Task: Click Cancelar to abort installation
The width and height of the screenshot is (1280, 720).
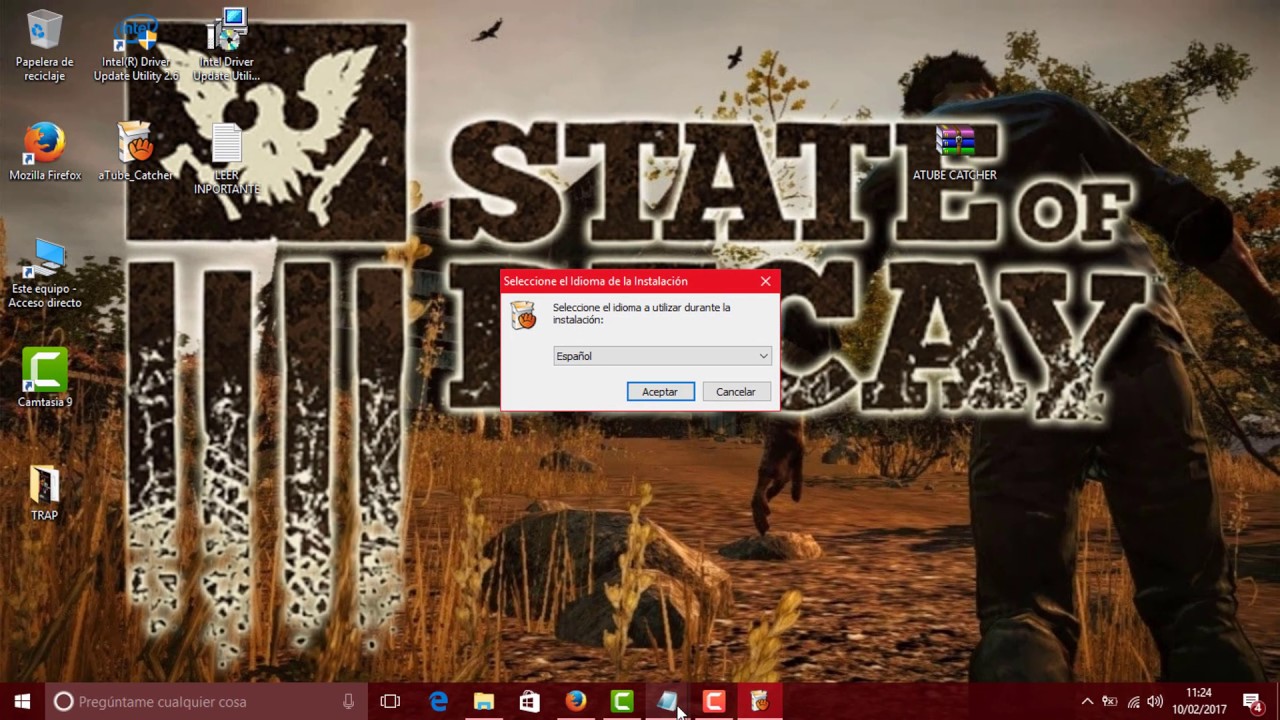Action: point(736,392)
